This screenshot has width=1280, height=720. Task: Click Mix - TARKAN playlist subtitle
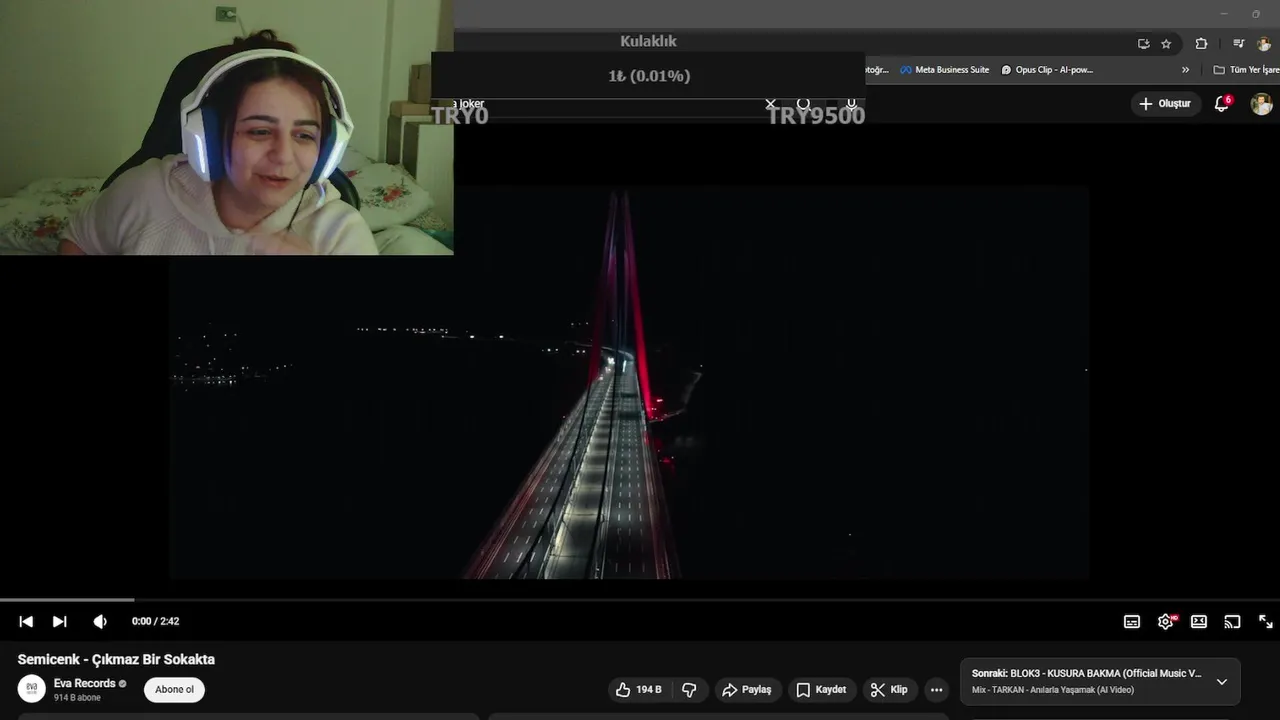click(x=1053, y=690)
